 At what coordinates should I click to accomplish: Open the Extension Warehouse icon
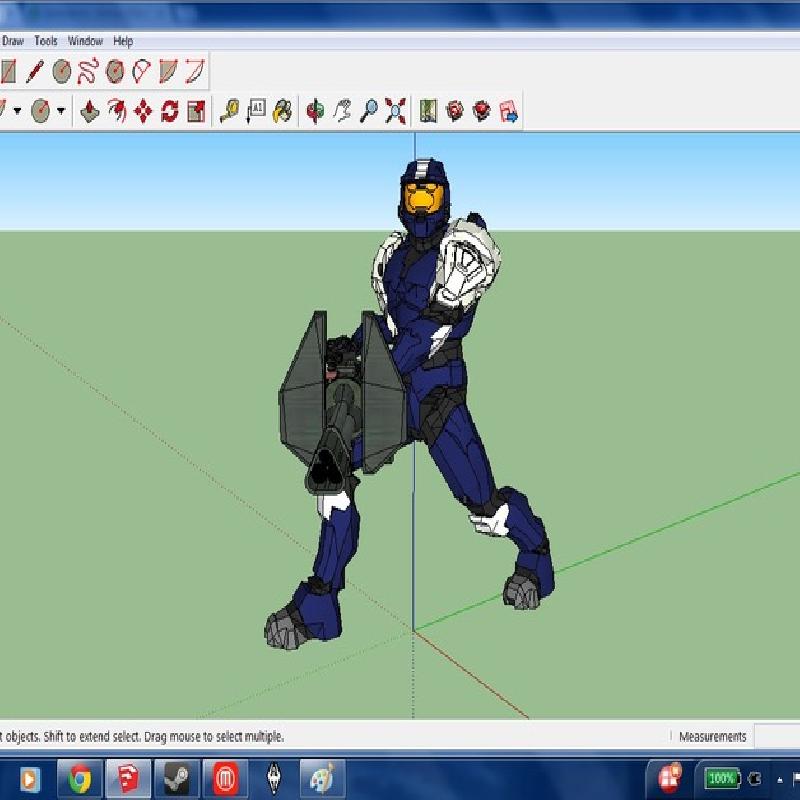point(482,111)
